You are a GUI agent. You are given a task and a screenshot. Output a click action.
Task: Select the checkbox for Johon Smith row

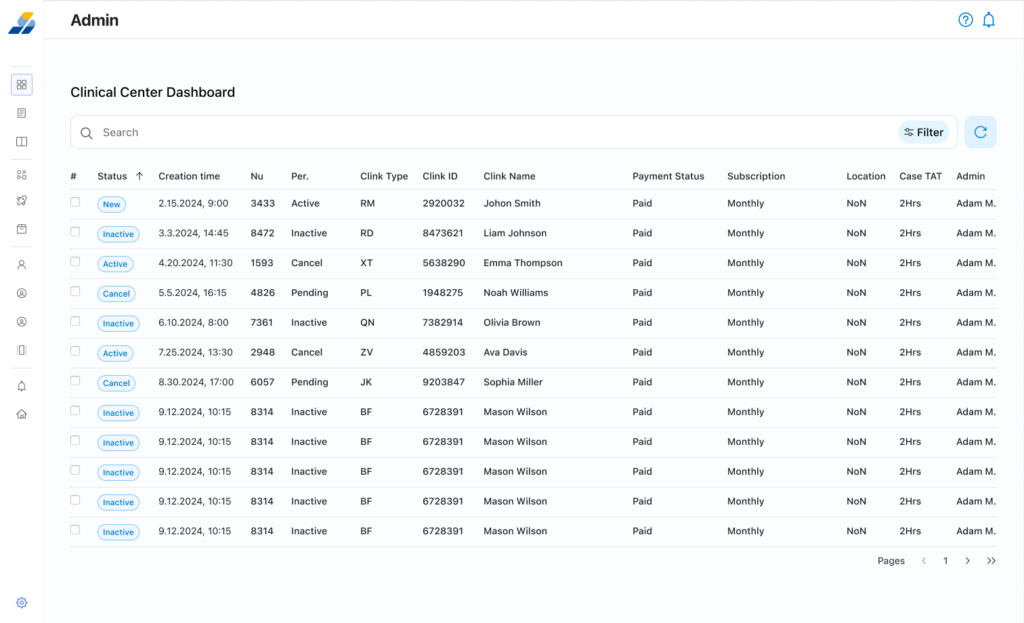pyautogui.click(x=75, y=202)
